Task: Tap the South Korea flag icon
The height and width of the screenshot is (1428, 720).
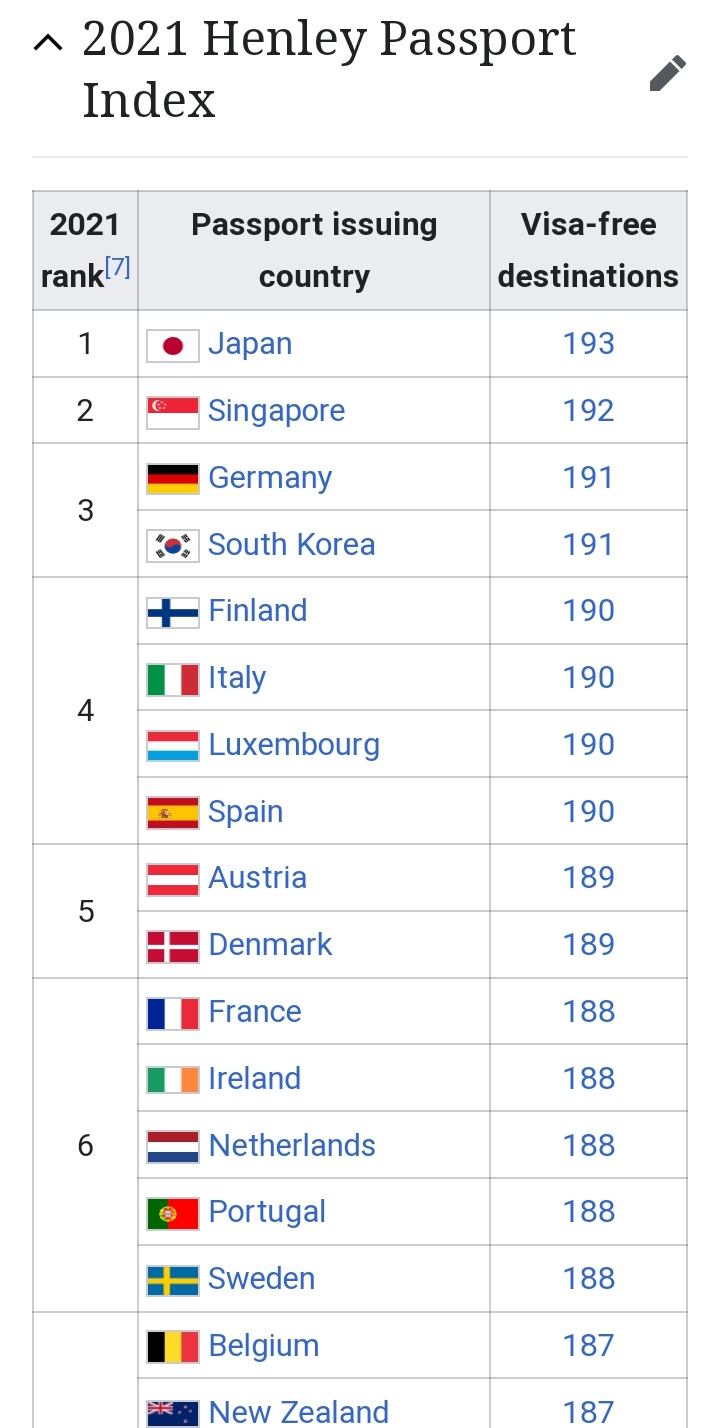Action: pos(173,546)
